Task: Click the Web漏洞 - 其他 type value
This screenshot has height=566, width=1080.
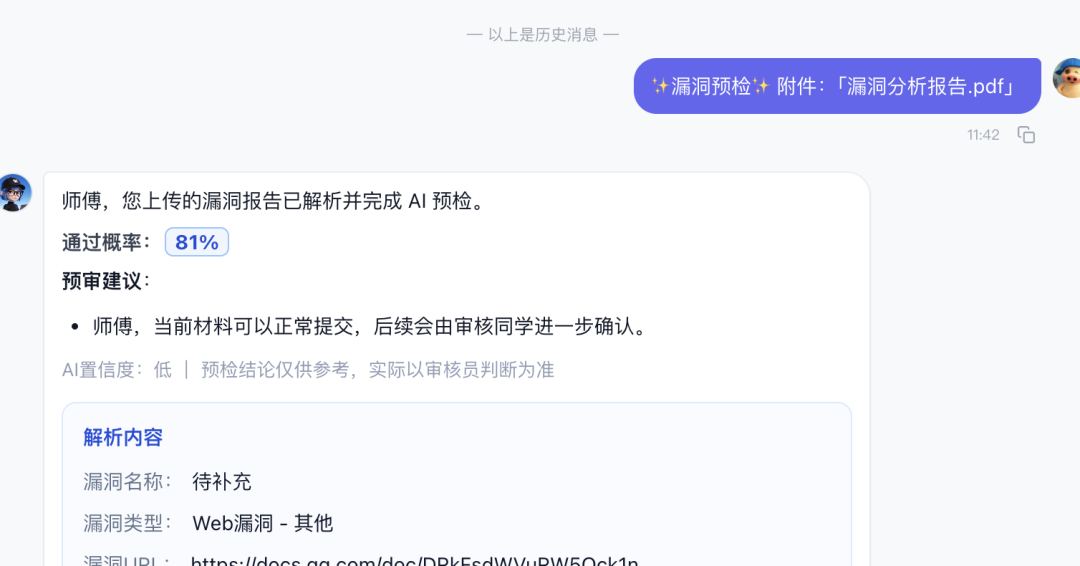Action: pyautogui.click(x=262, y=523)
